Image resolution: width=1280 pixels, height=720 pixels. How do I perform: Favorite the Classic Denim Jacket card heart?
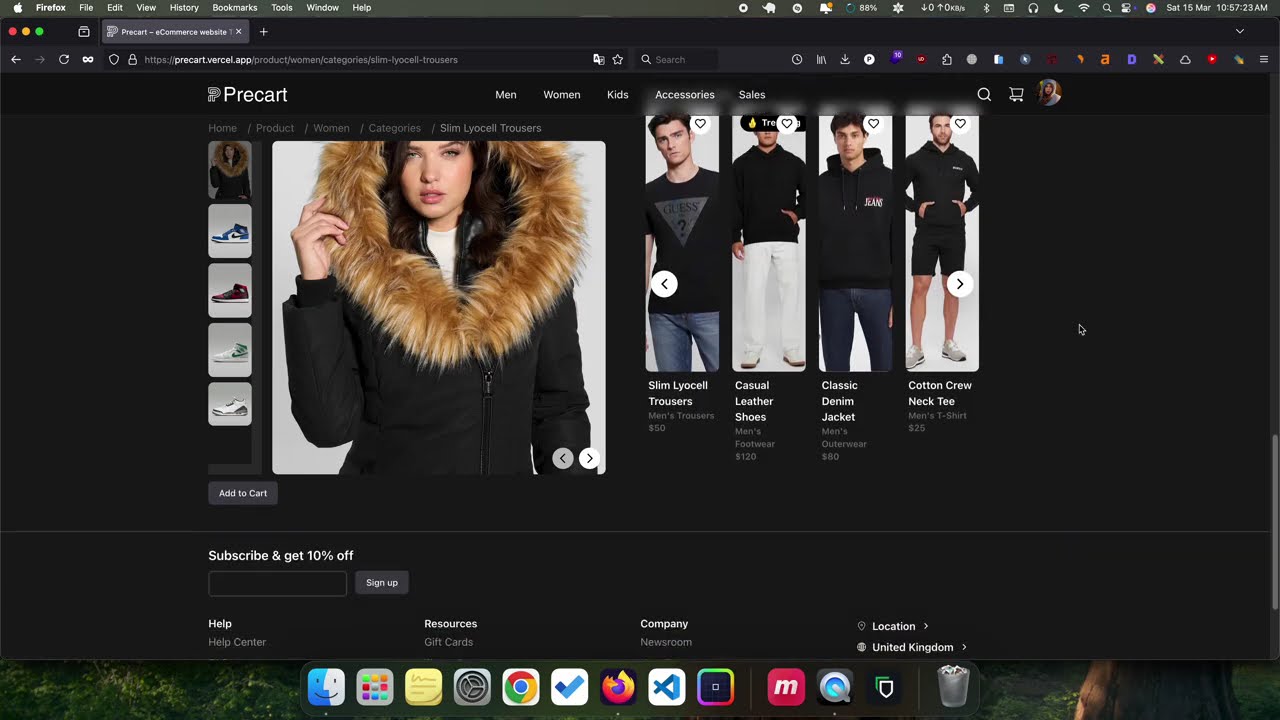click(873, 124)
